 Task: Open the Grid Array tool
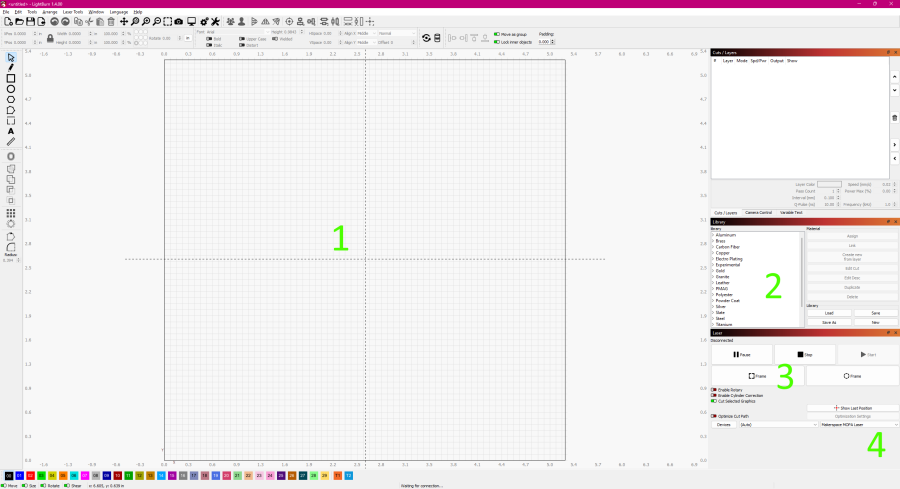point(11,213)
